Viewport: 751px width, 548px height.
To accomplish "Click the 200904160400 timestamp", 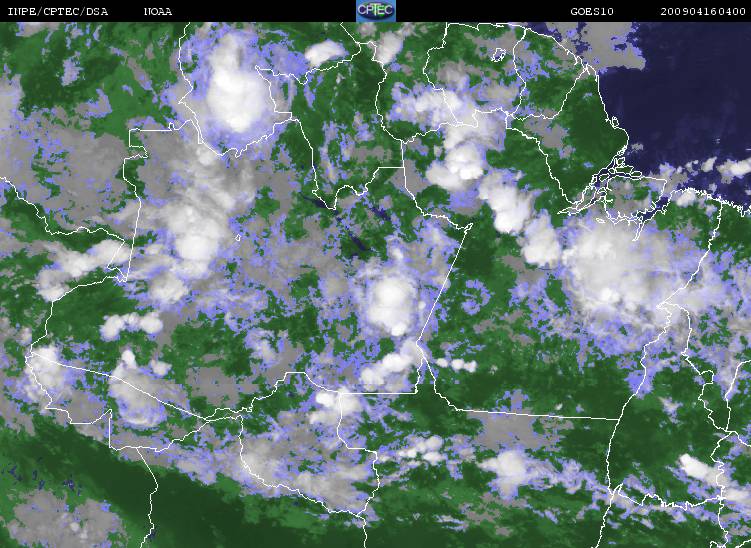I will pos(703,11).
